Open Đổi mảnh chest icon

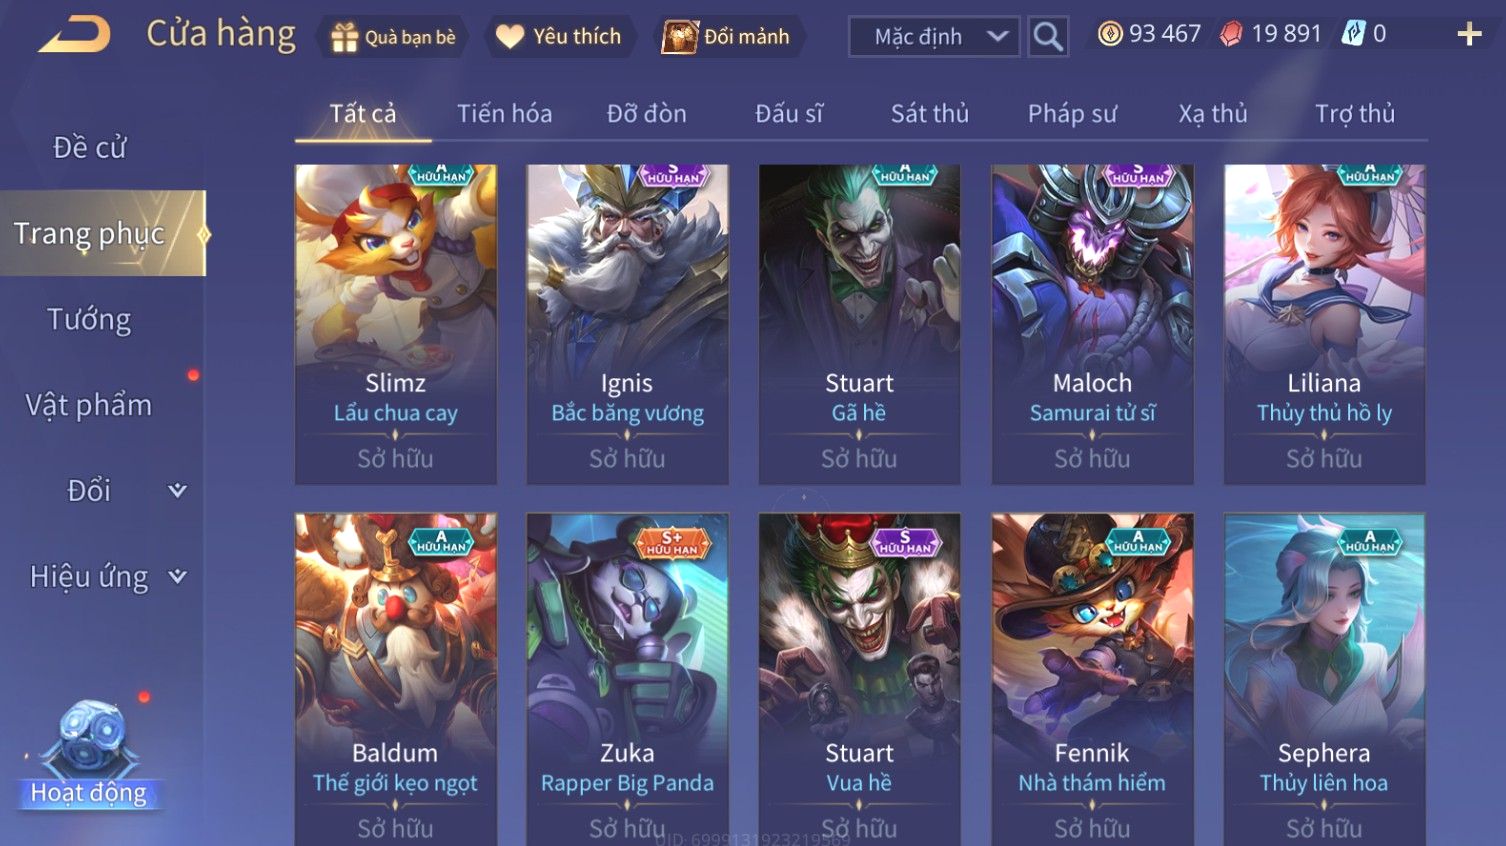pyautogui.click(x=680, y=37)
